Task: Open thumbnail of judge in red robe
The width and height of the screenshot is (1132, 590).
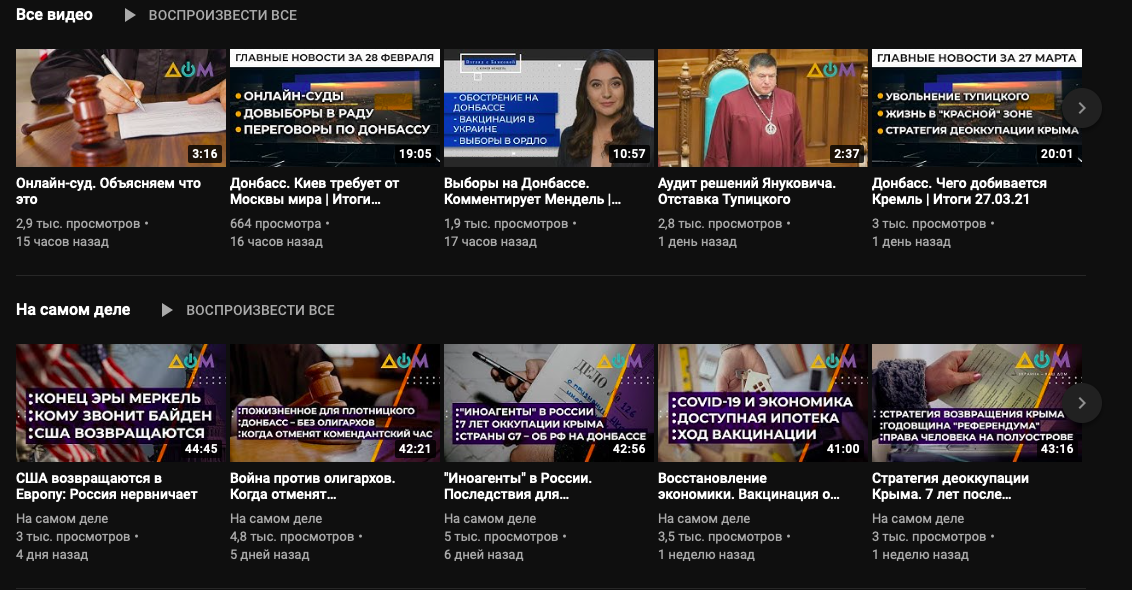Action: click(x=763, y=107)
